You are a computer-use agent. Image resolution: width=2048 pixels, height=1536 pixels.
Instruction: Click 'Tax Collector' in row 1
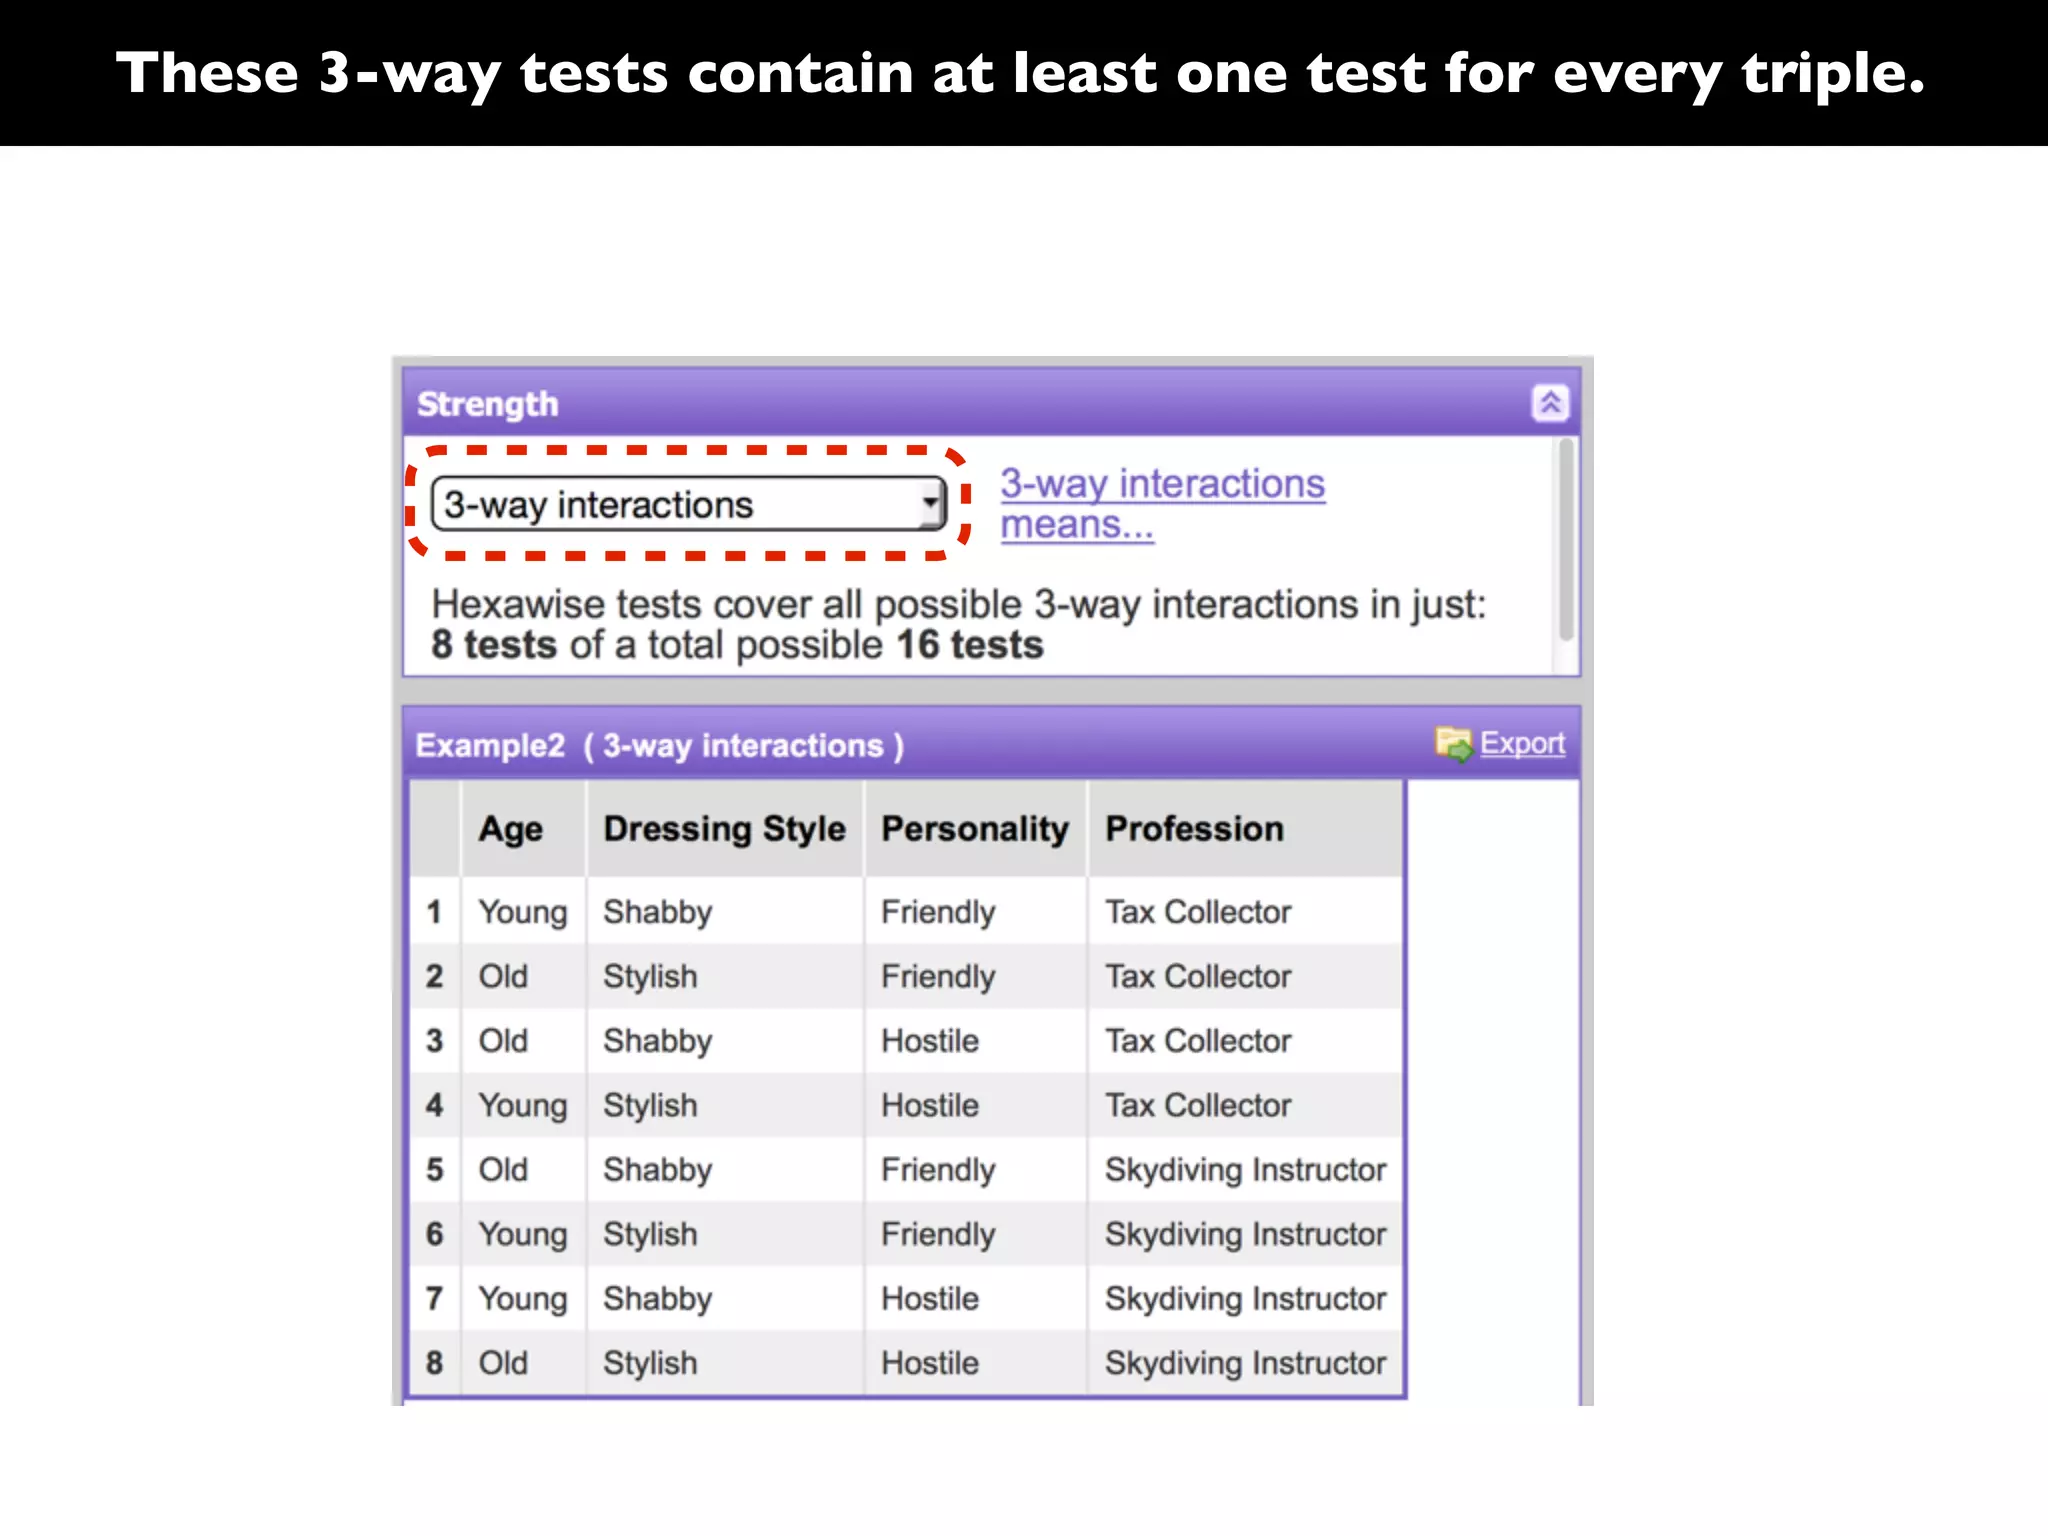1198,912
